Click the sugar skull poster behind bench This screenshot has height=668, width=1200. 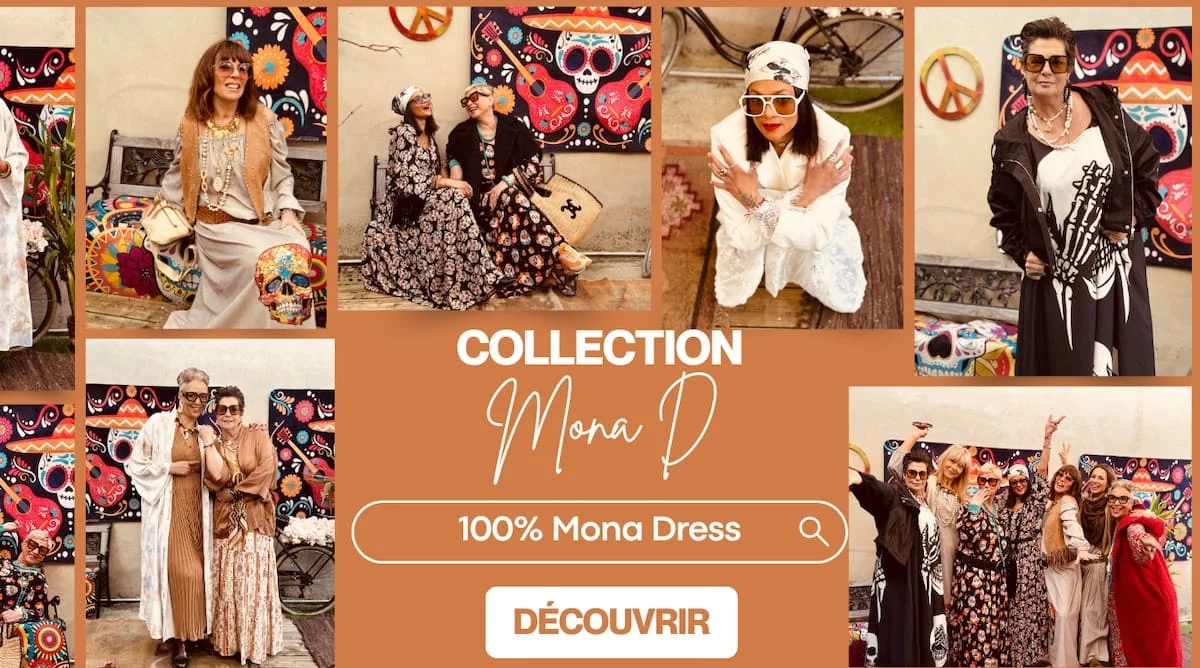(560, 79)
